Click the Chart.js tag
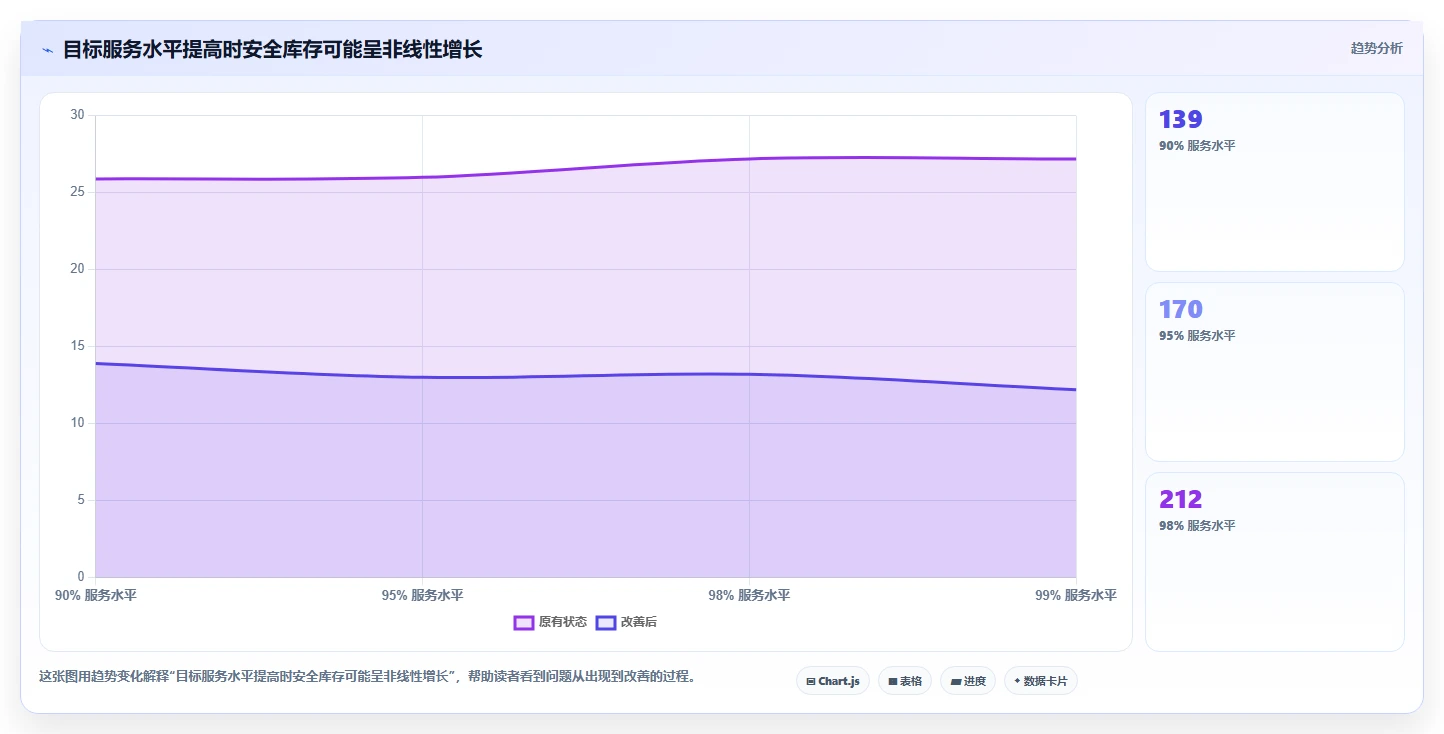This screenshot has width=1444, height=734. pos(833,681)
